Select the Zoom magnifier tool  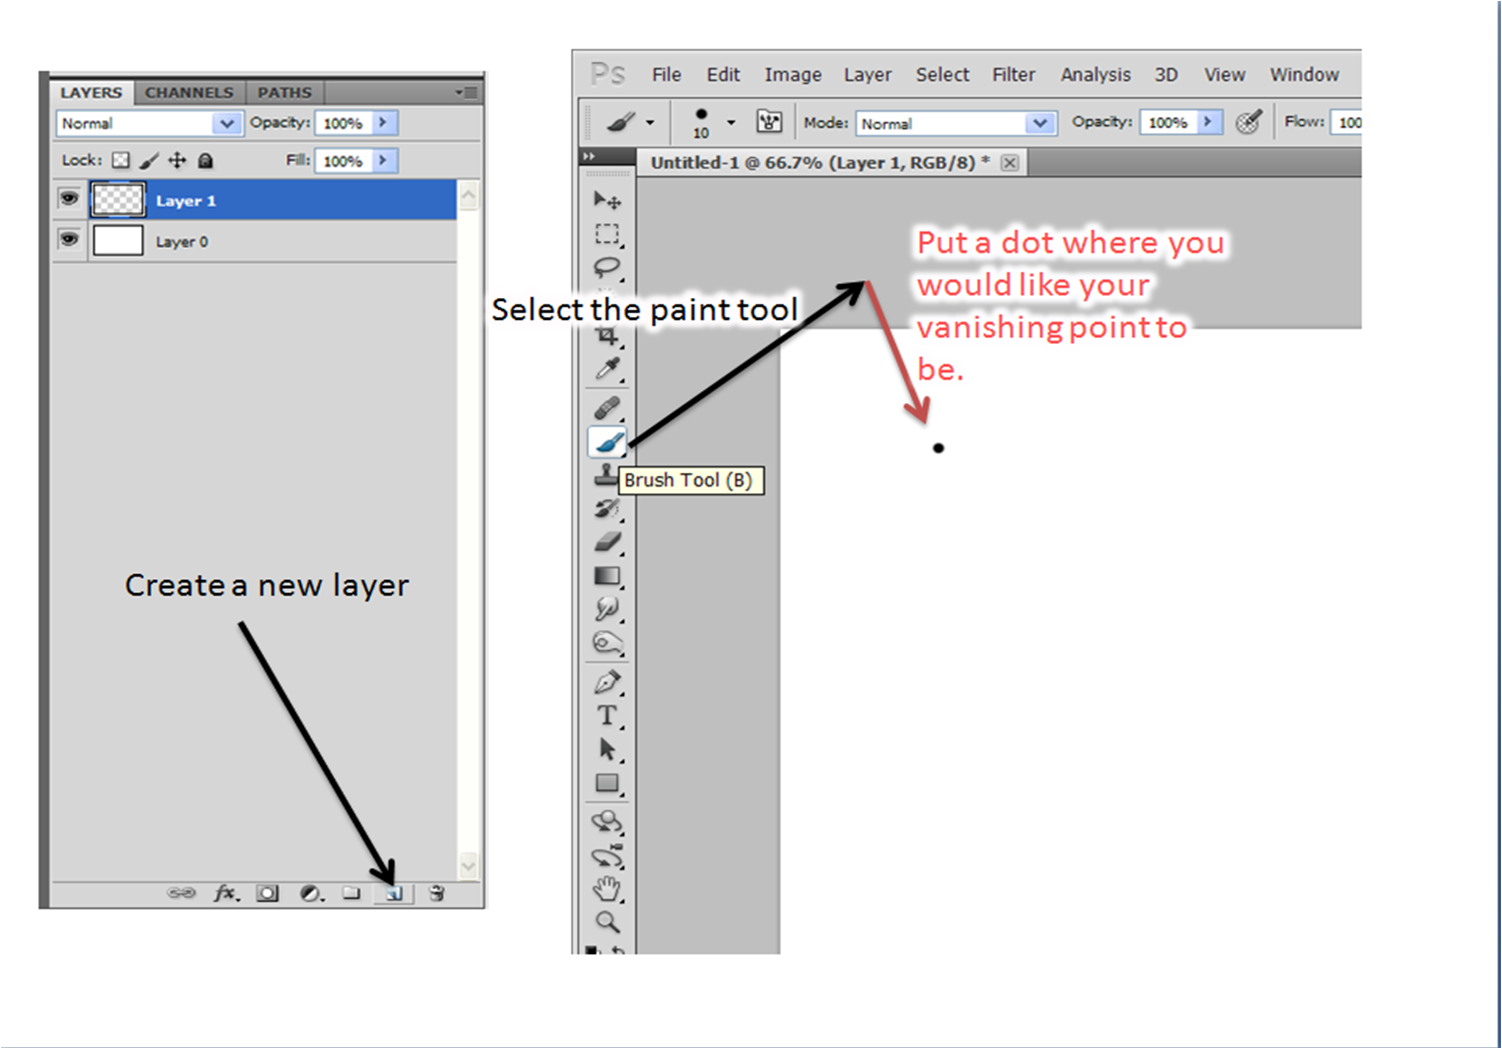(x=607, y=921)
